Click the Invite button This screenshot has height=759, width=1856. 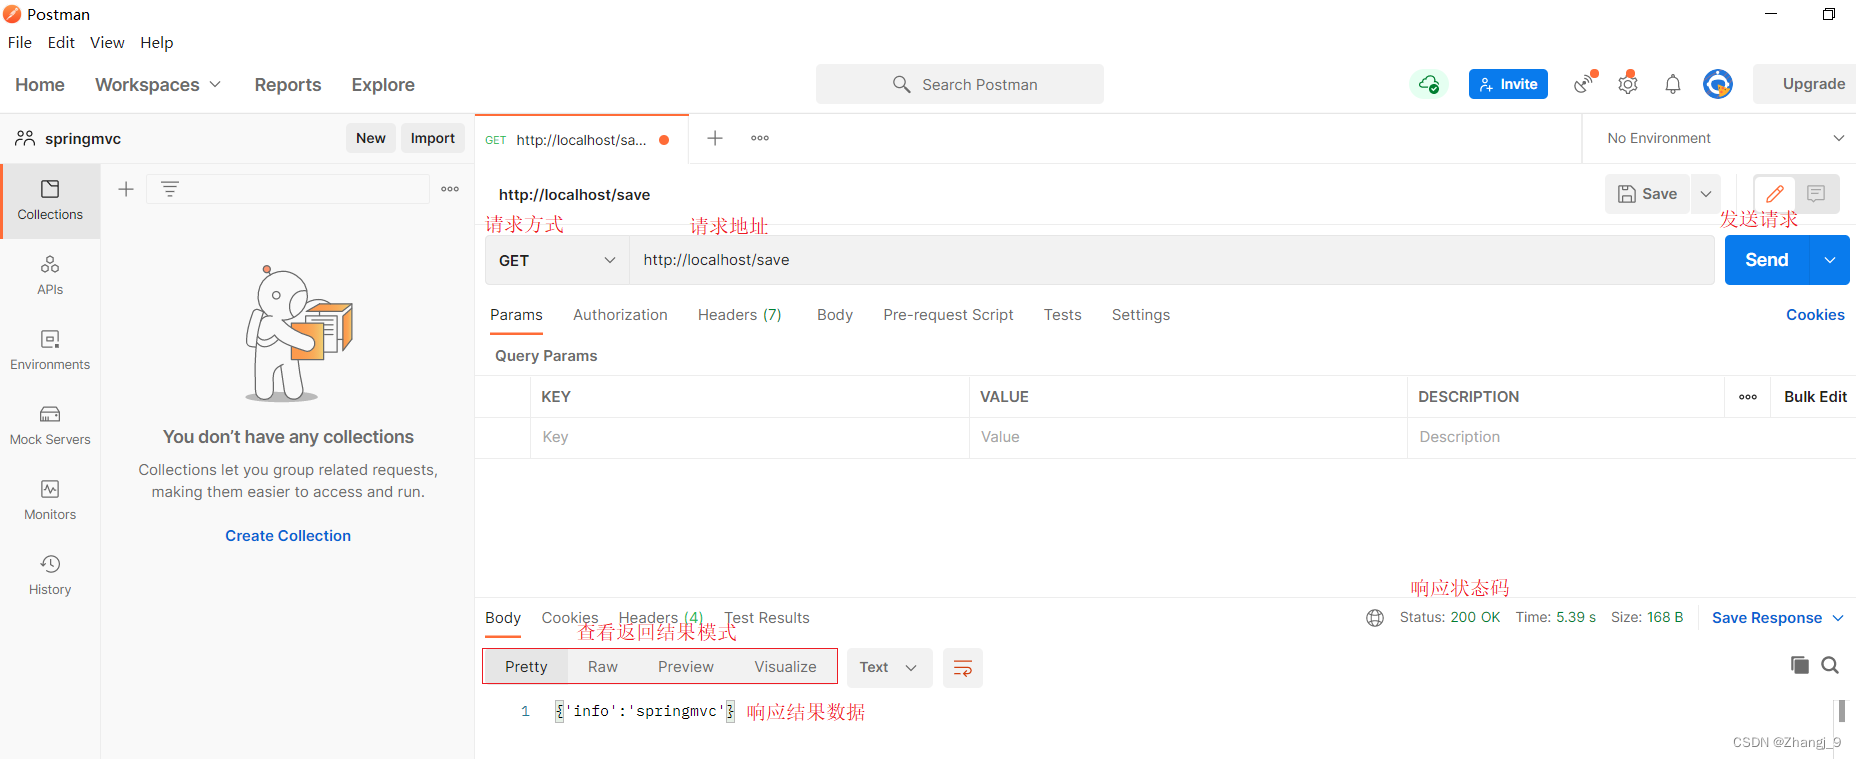click(x=1508, y=84)
